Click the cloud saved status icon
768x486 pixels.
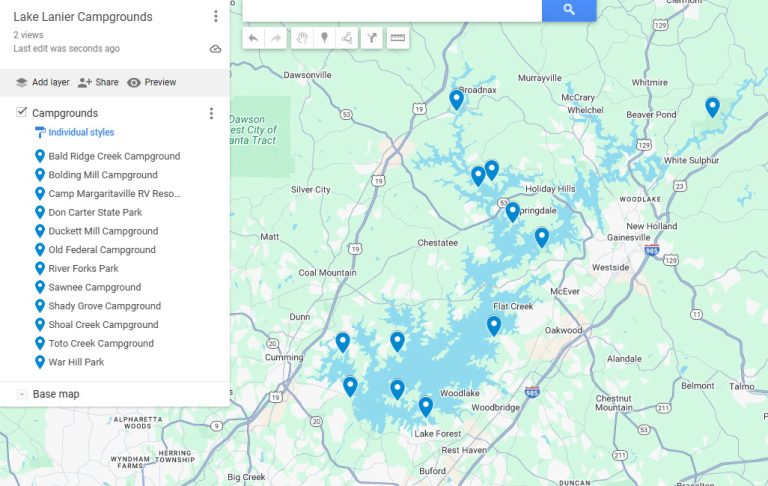pos(216,49)
